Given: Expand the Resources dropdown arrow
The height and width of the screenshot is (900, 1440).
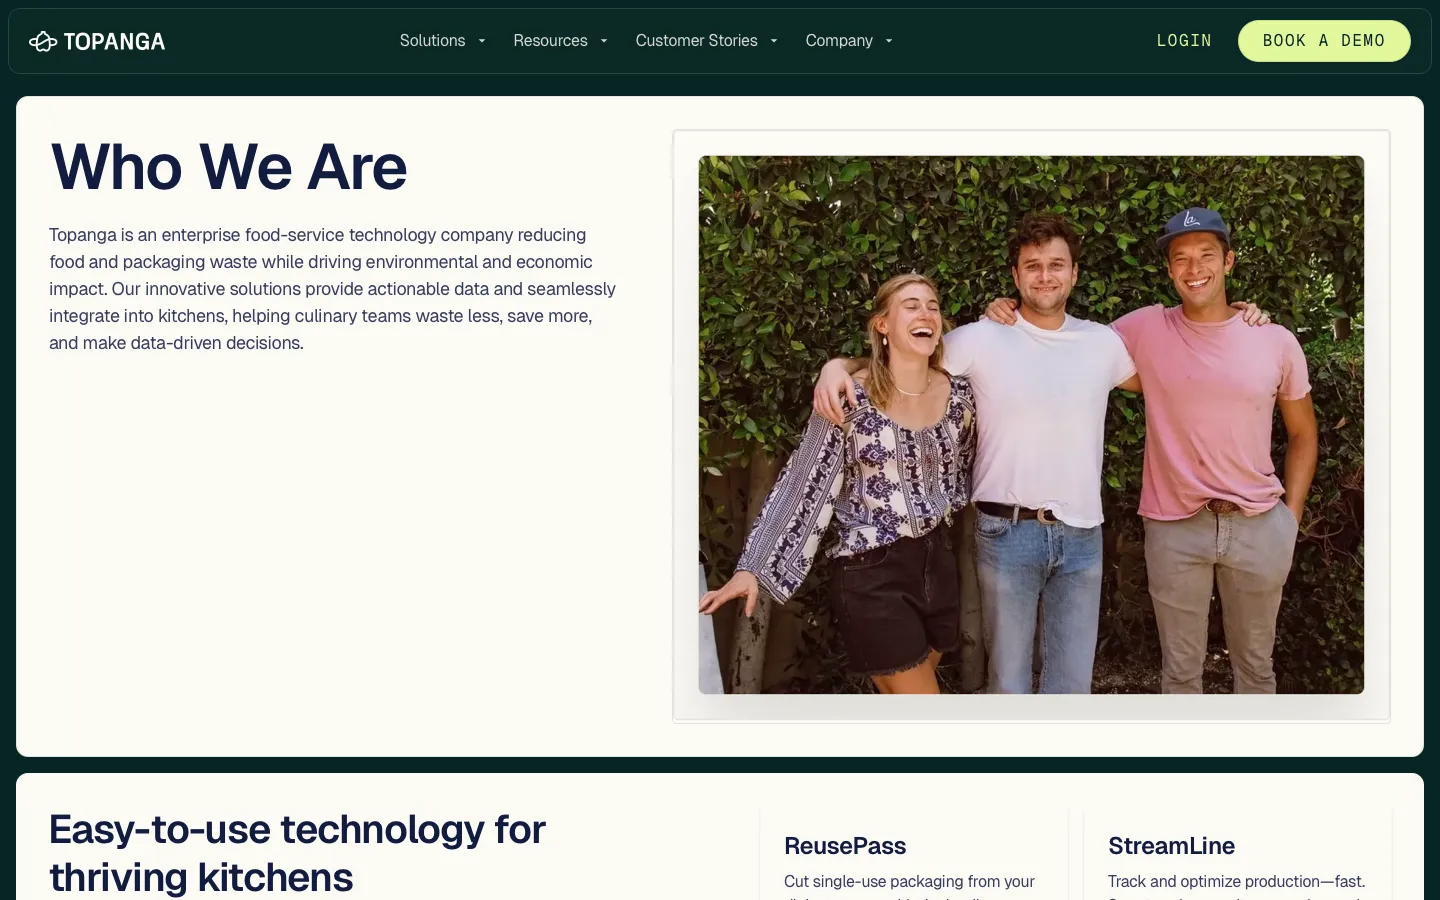Looking at the screenshot, I should click(604, 41).
